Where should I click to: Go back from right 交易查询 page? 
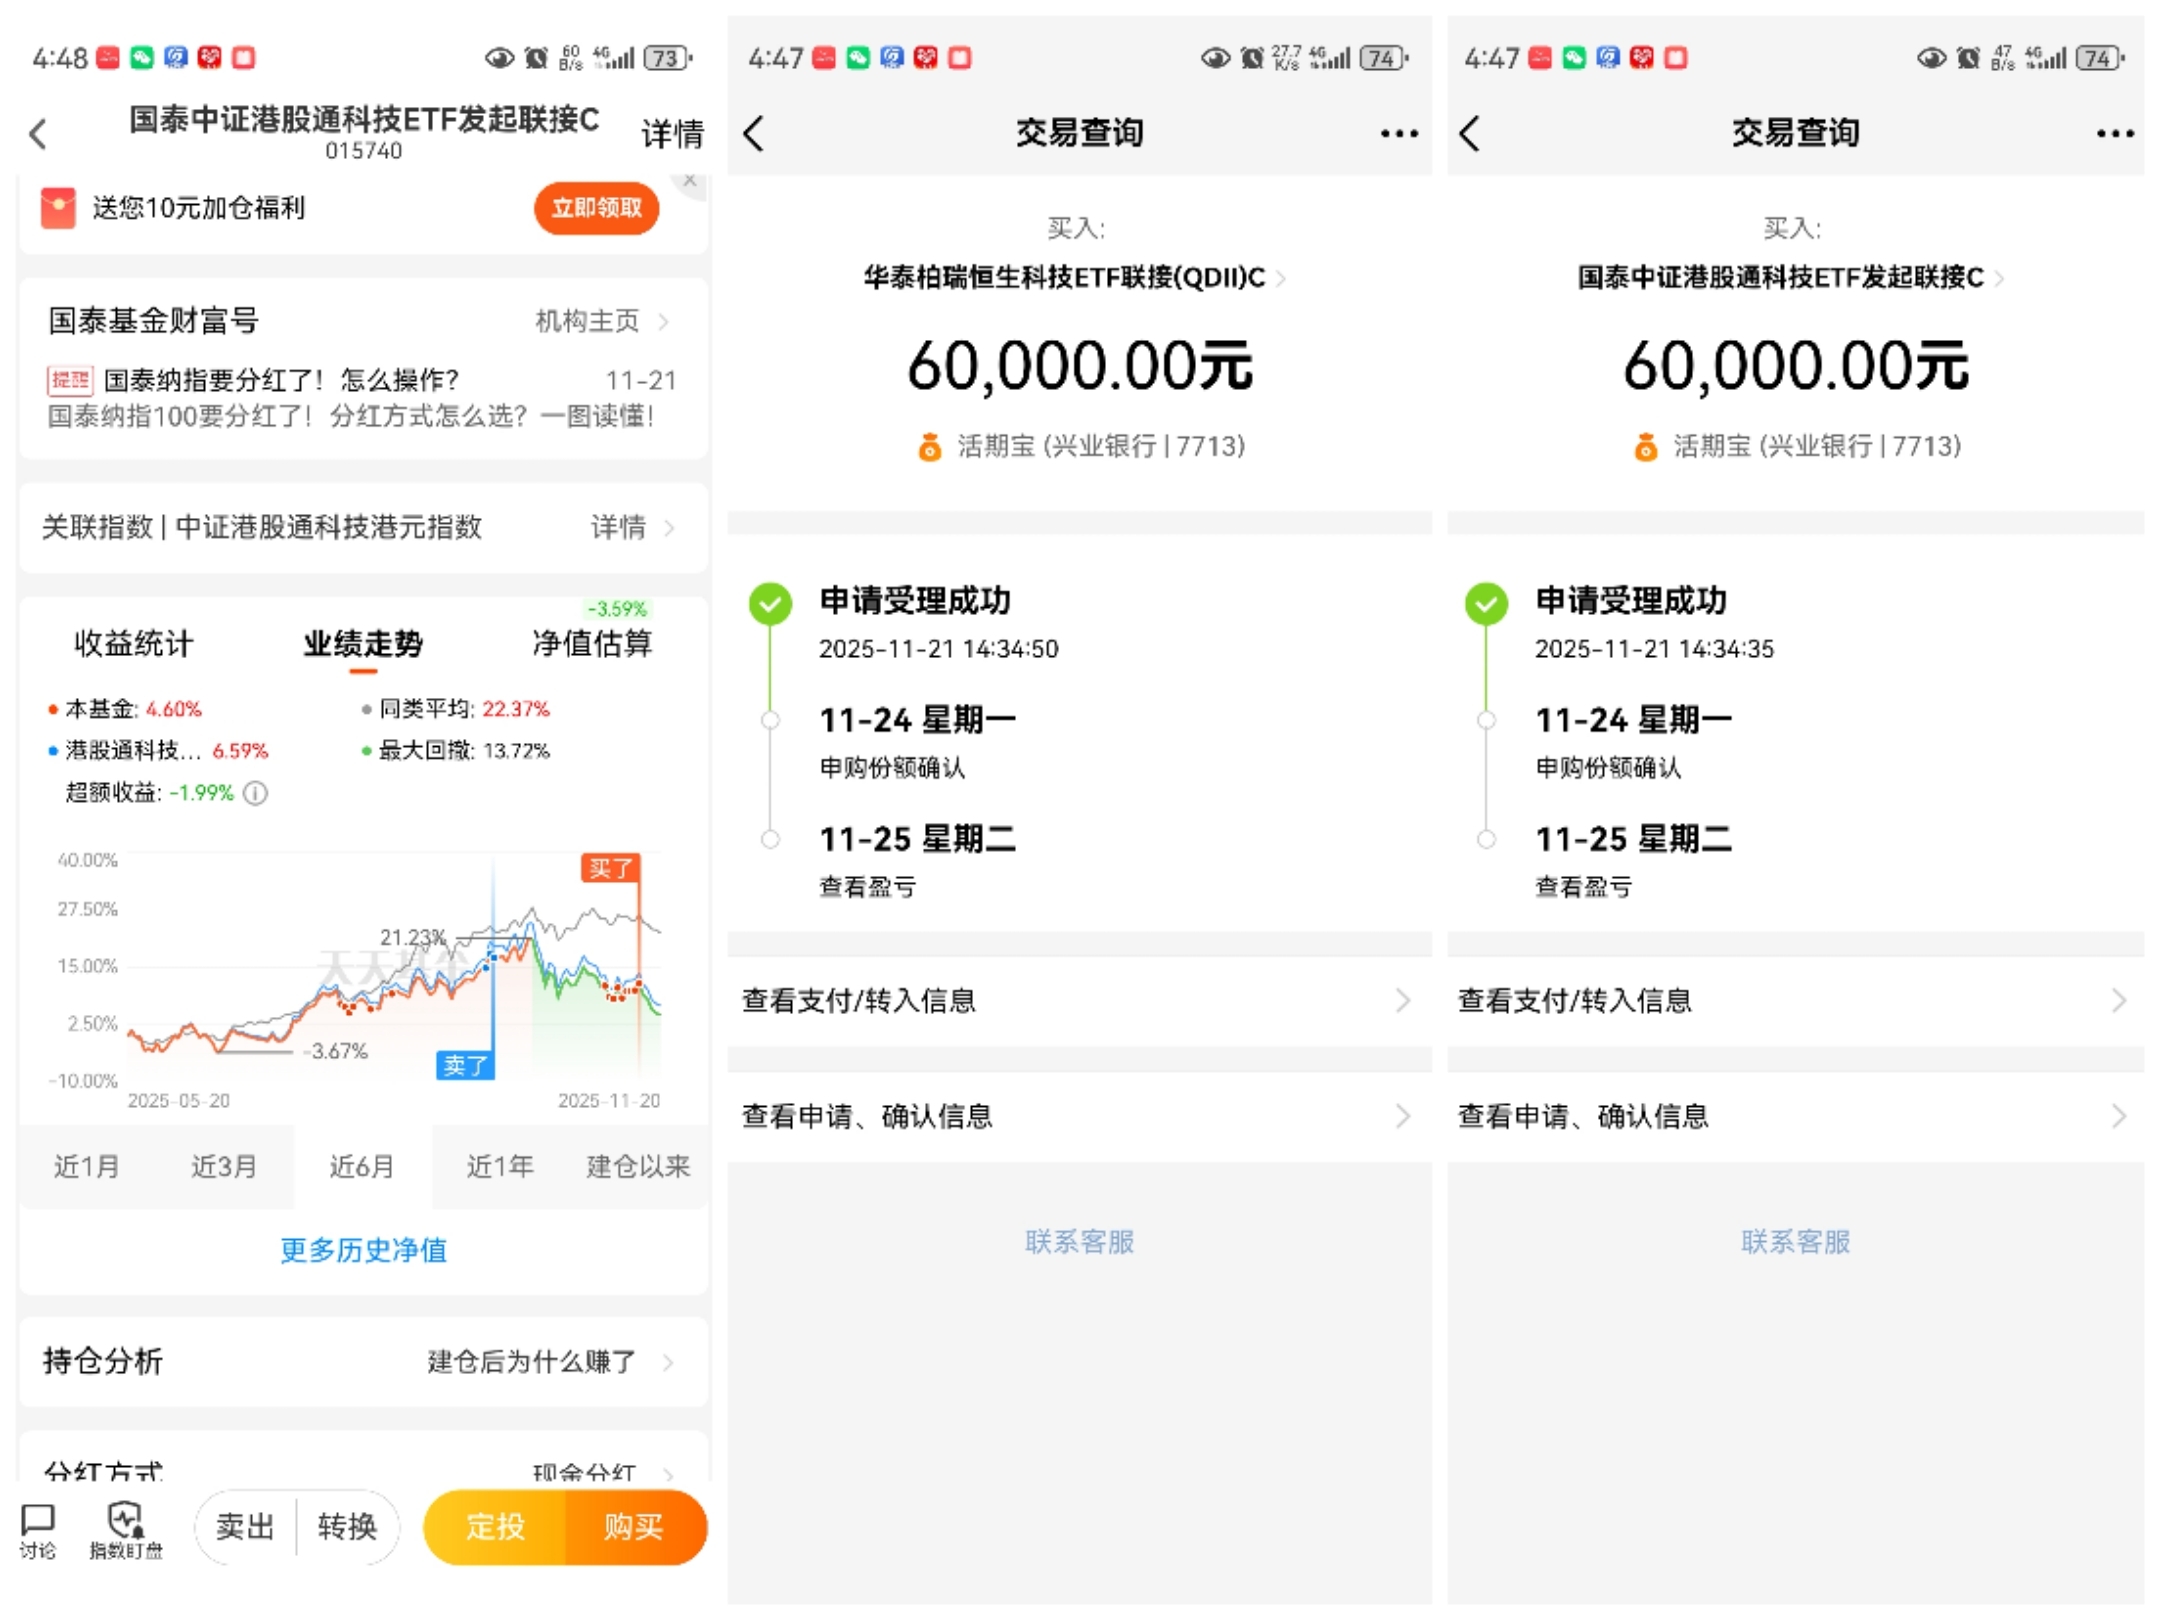point(1469,133)
